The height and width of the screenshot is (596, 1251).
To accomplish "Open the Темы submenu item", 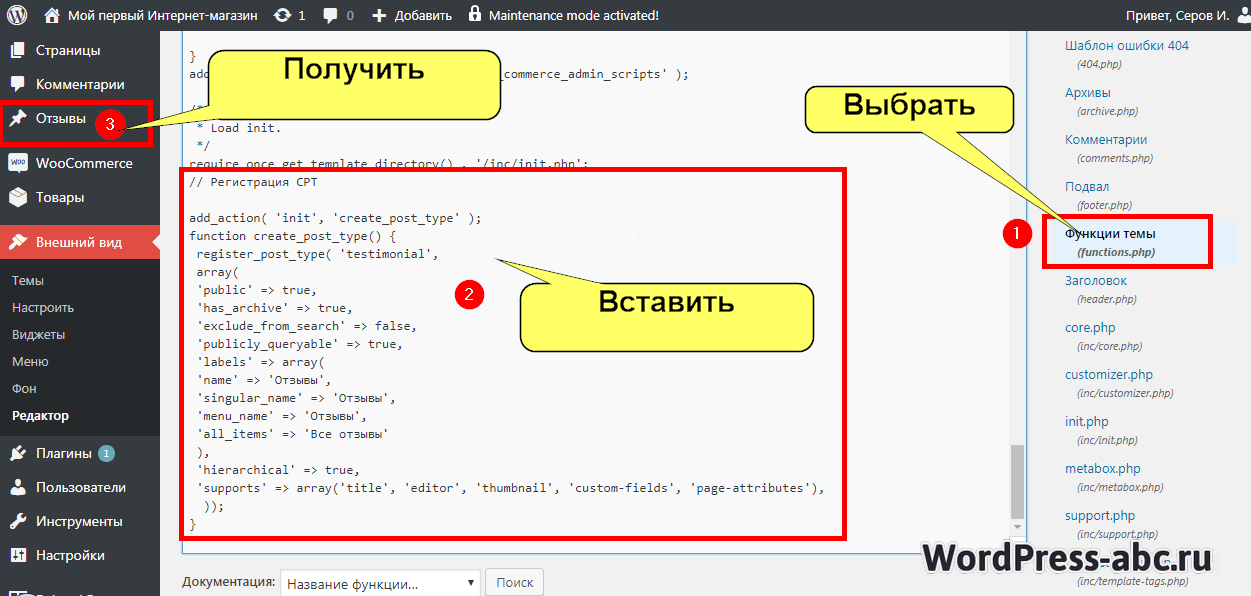I will [x=28, y=281].
